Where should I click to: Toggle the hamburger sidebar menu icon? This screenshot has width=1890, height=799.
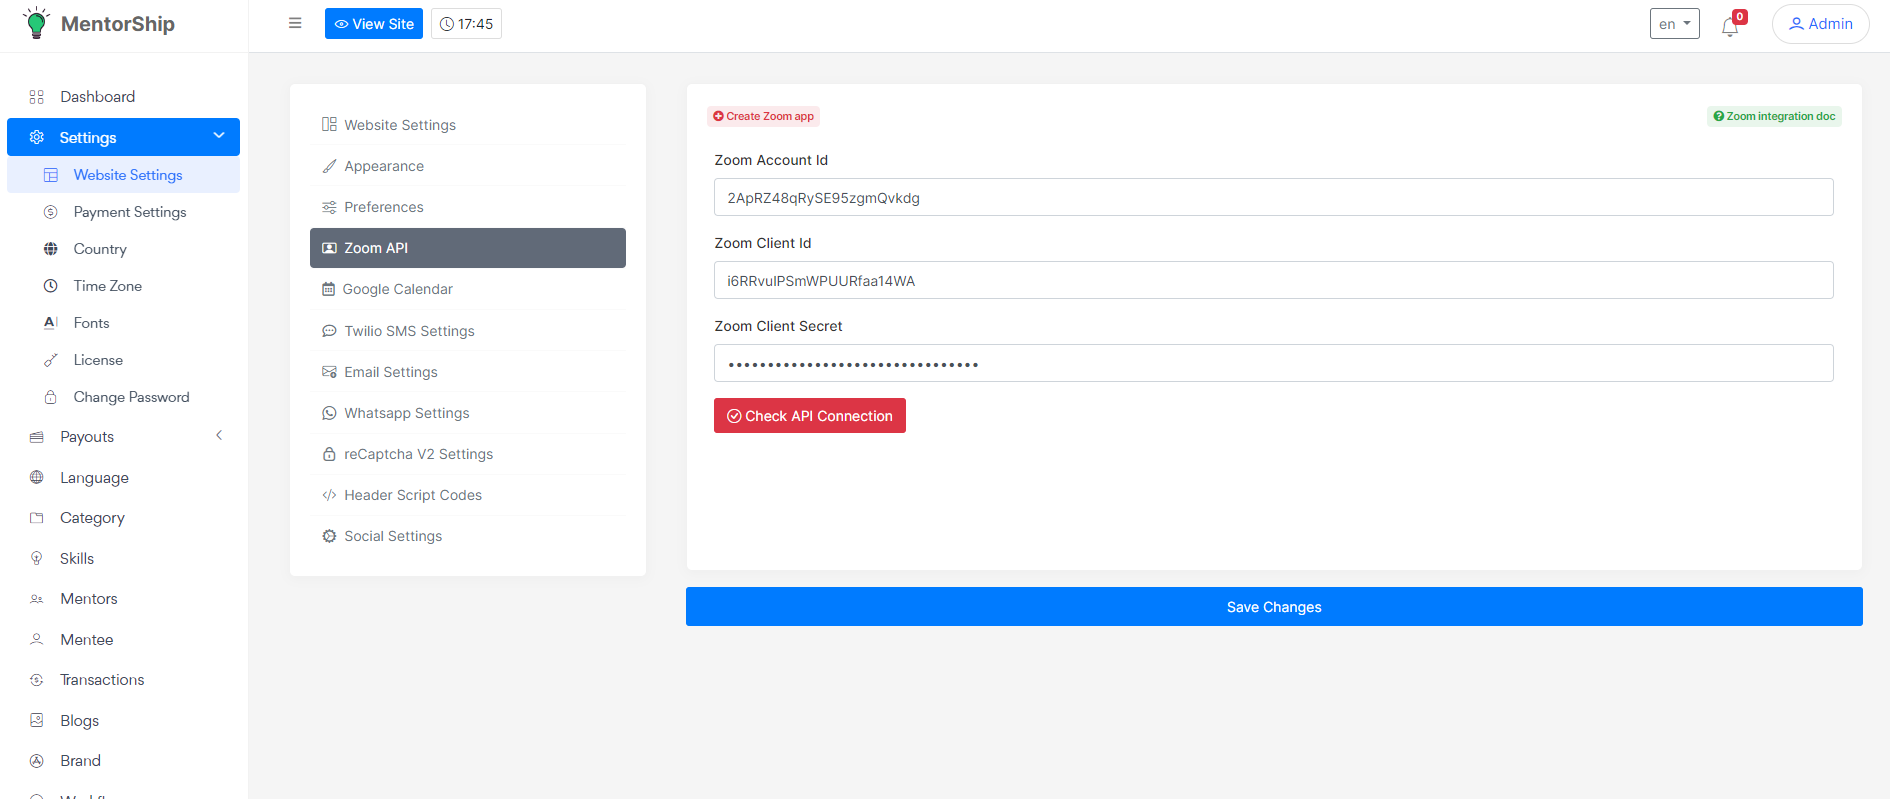tap(295, 23)
